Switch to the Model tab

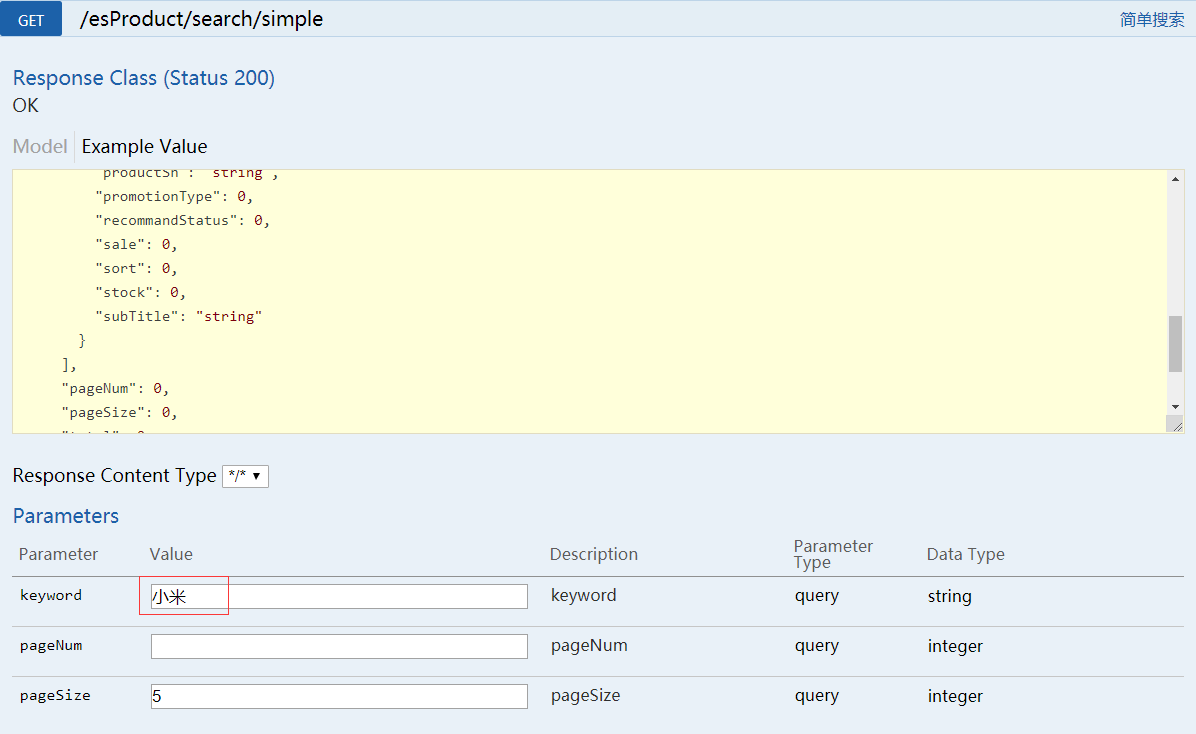[40, 146]
